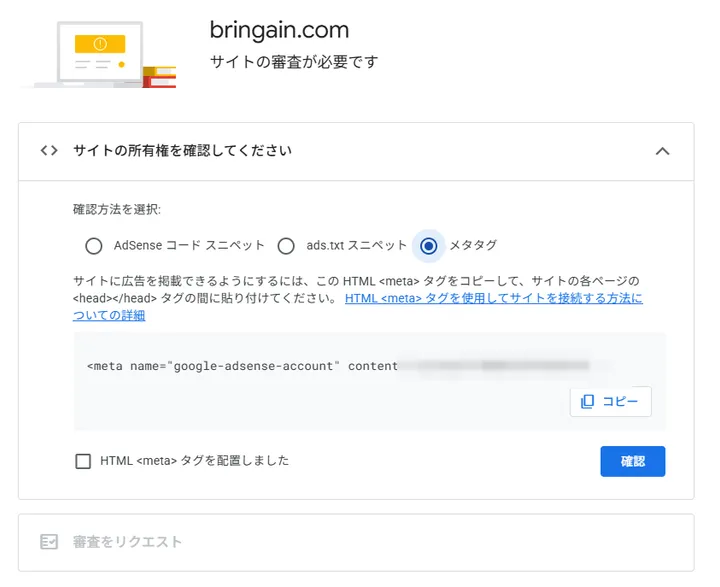
Task: Click the サイトの審査が必要です status text
Action: tap(294, 62)
